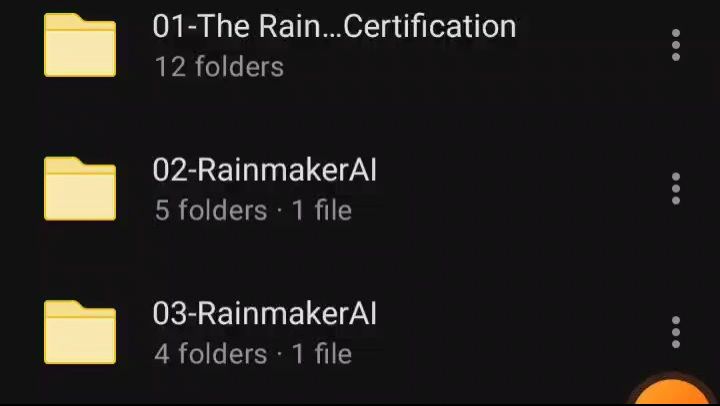Select empty row area beside 01-The Rain…Certification
This screenshot has height=406, width=720.
pyautogui.click(x=590, y=45)
